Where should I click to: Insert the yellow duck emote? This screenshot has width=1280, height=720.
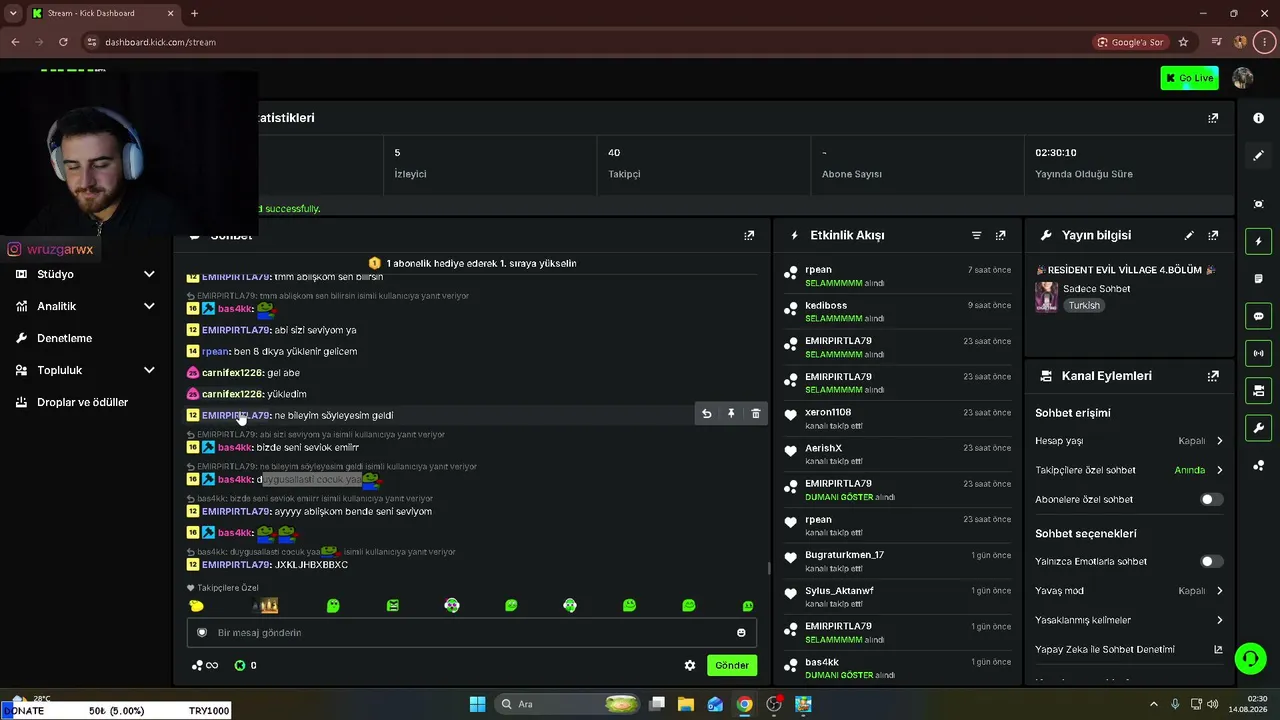[196, 606]
